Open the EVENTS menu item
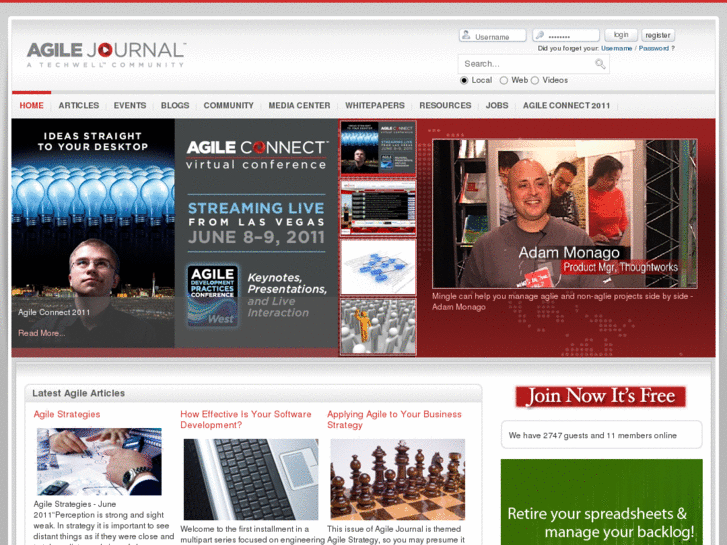This screenshot has width=727, height=545. point(130,105)
